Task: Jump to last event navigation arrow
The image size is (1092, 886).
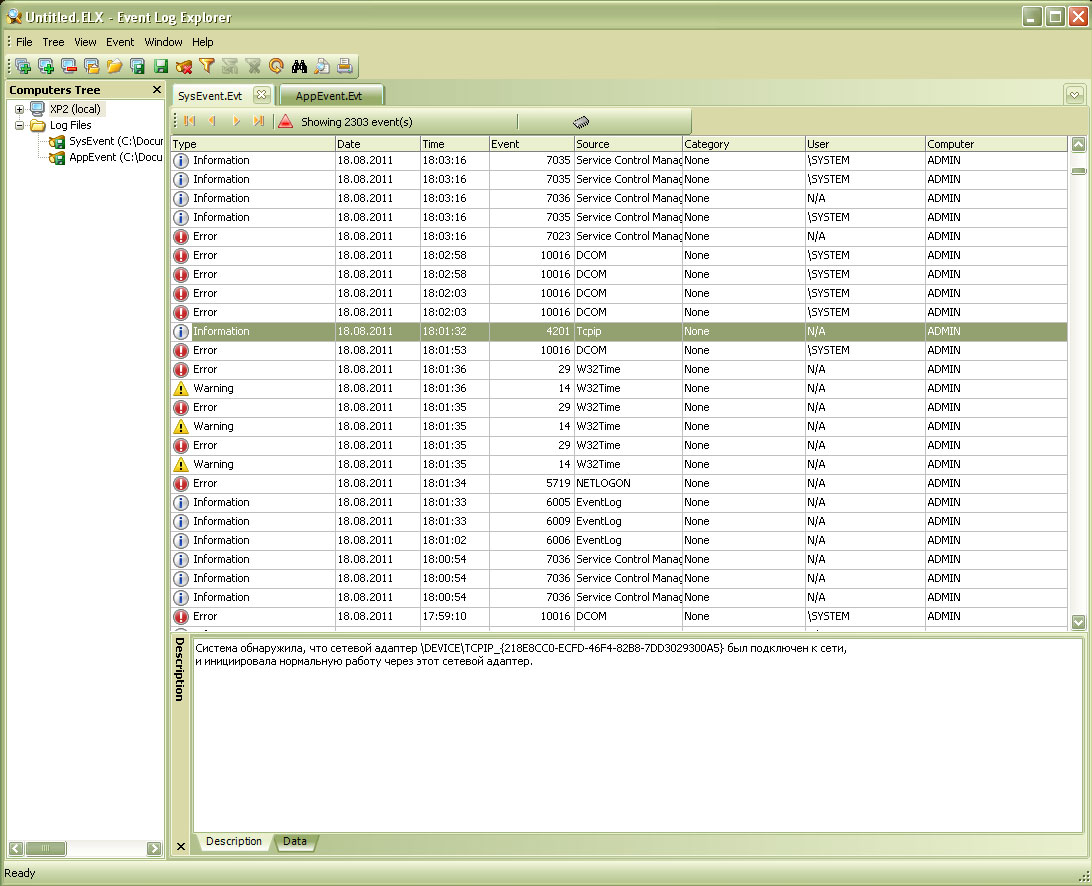Action: [x=259, y=122]
